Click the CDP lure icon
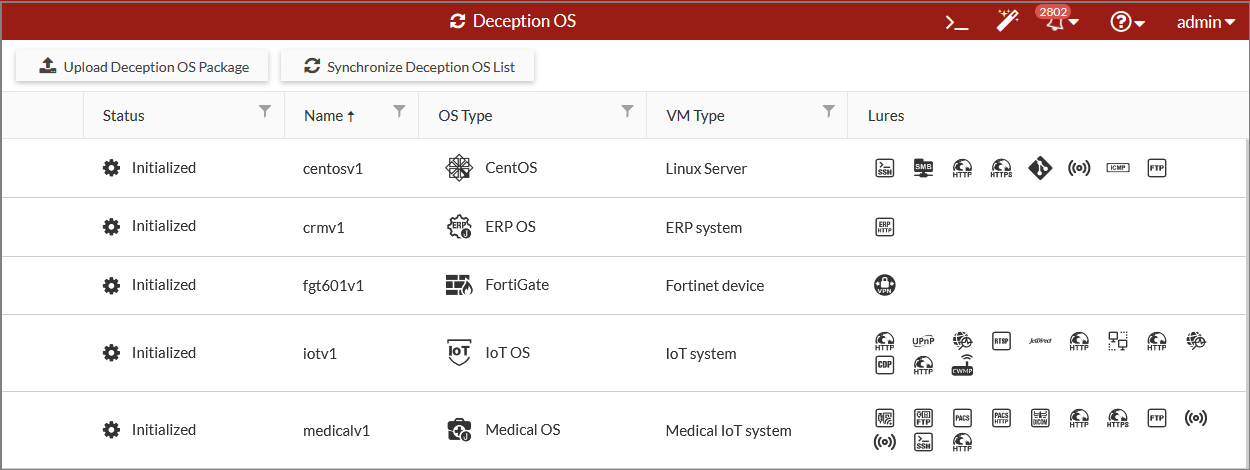The width and height of the screenshot is (1250, 470). point(884,366)
